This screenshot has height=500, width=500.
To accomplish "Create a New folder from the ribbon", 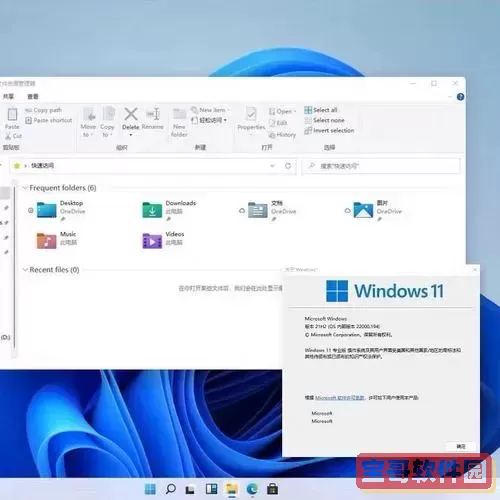I will (x=179, y=122).
